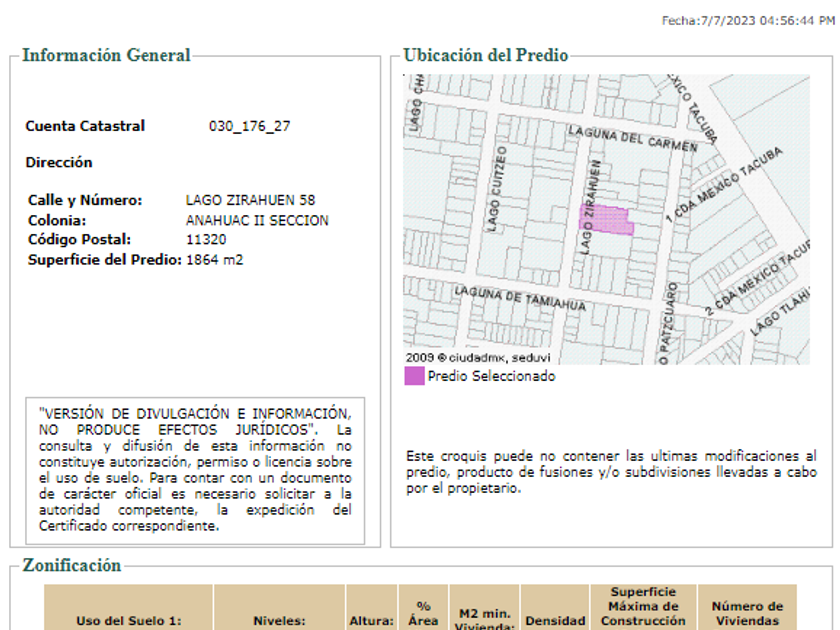
Task: Click the Superficie del Predio label
Action: [105, 260]
